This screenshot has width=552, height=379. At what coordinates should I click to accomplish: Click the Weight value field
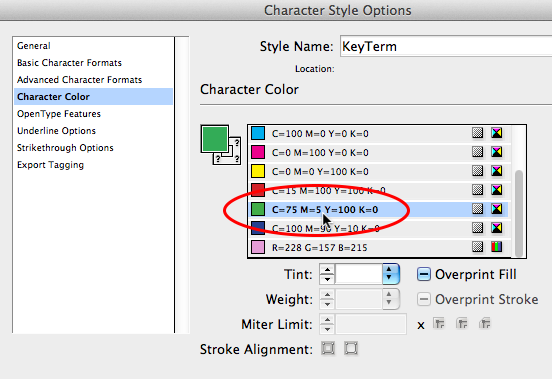point(359,299)
